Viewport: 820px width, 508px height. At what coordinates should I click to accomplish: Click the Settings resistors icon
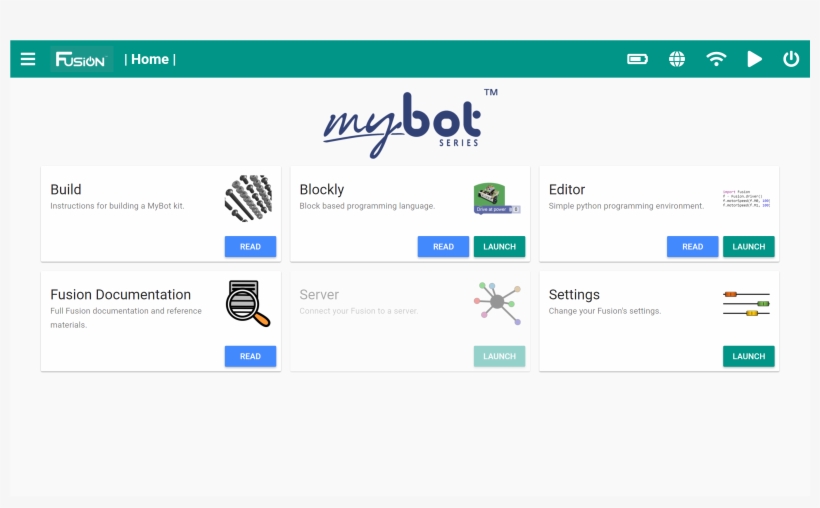(746, 303)
